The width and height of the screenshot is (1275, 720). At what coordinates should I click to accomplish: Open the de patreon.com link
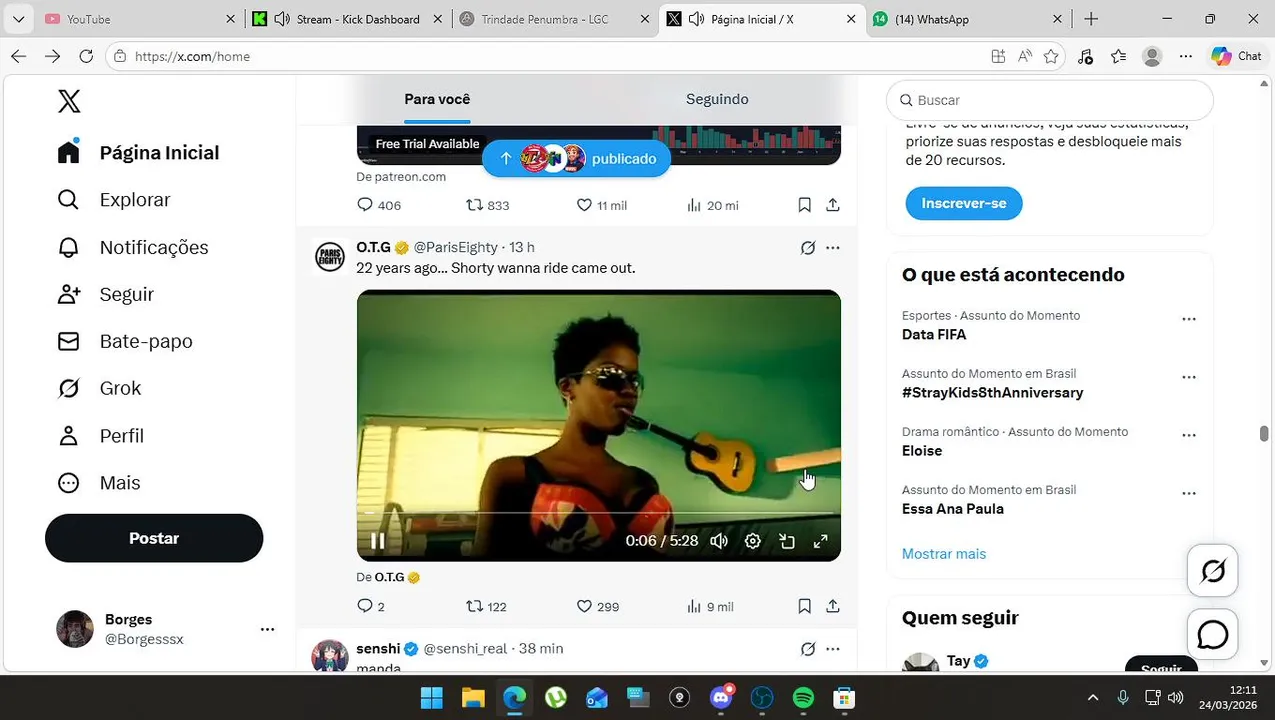pyautogui.click(x=401, y=177)
